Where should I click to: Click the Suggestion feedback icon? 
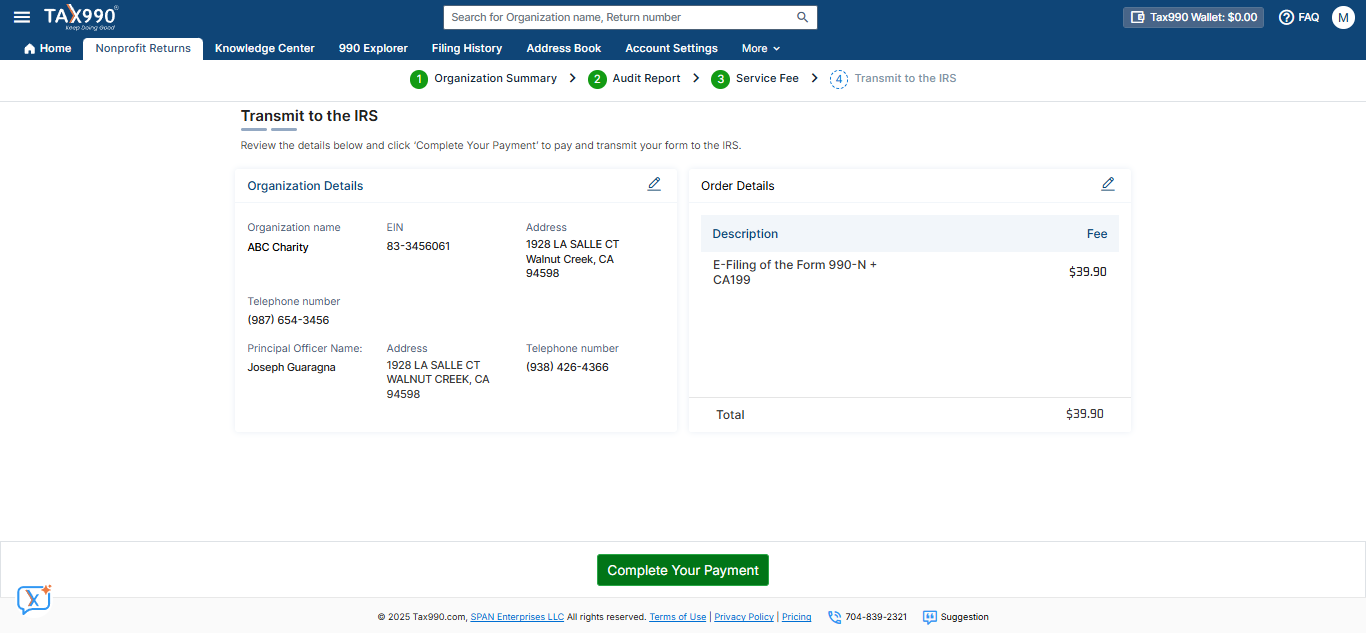[x=929, y=617]
